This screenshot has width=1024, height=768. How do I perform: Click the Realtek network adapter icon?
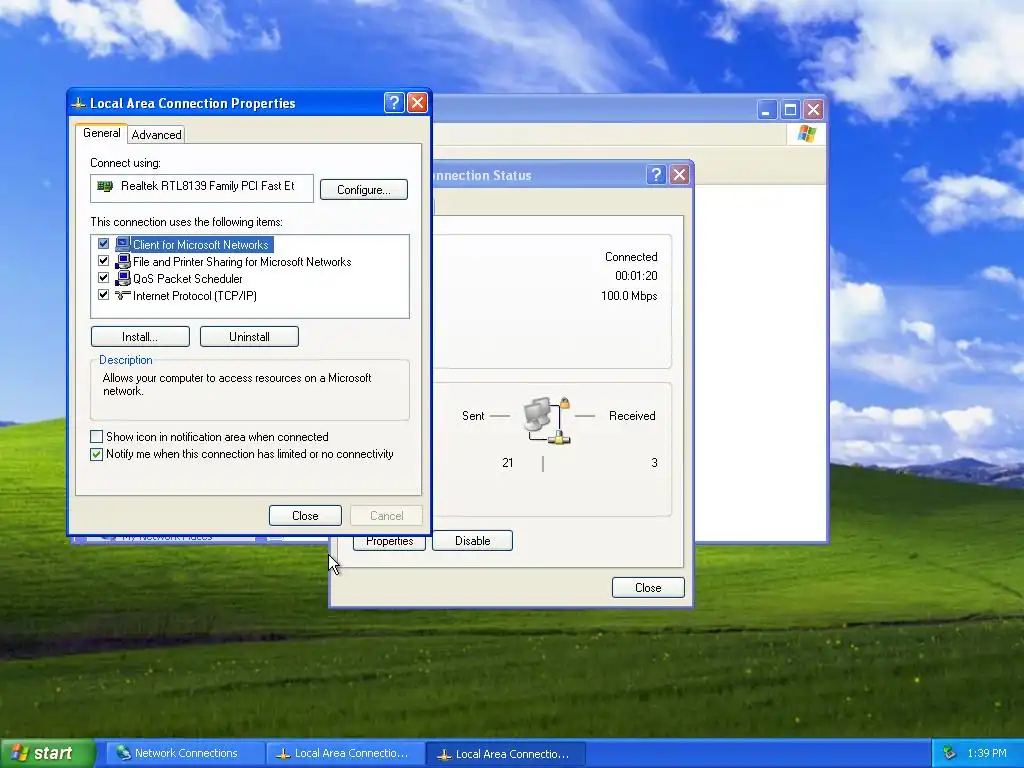point(104,186)
